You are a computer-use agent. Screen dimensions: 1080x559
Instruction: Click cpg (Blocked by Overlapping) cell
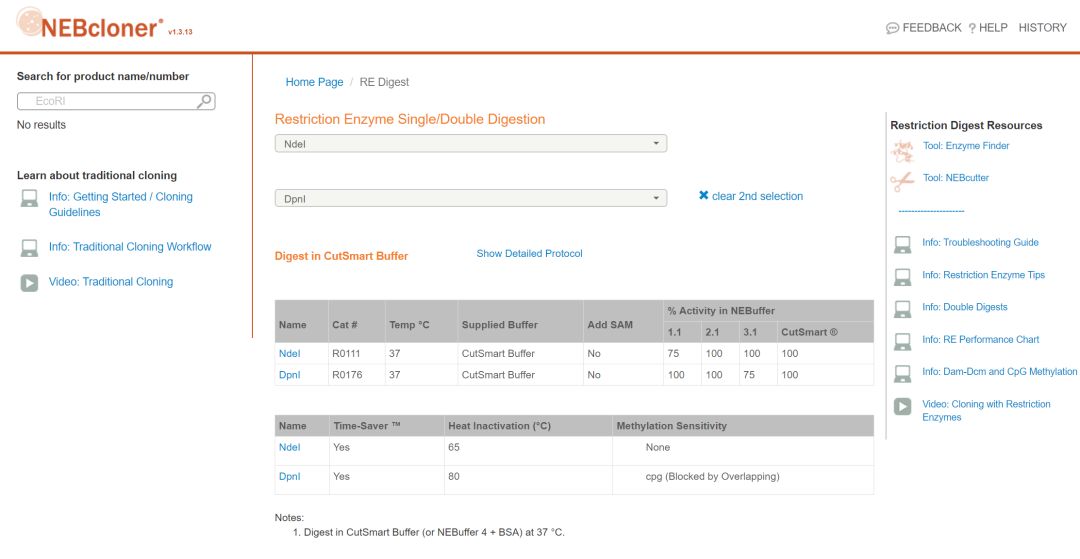click(712, 476)
